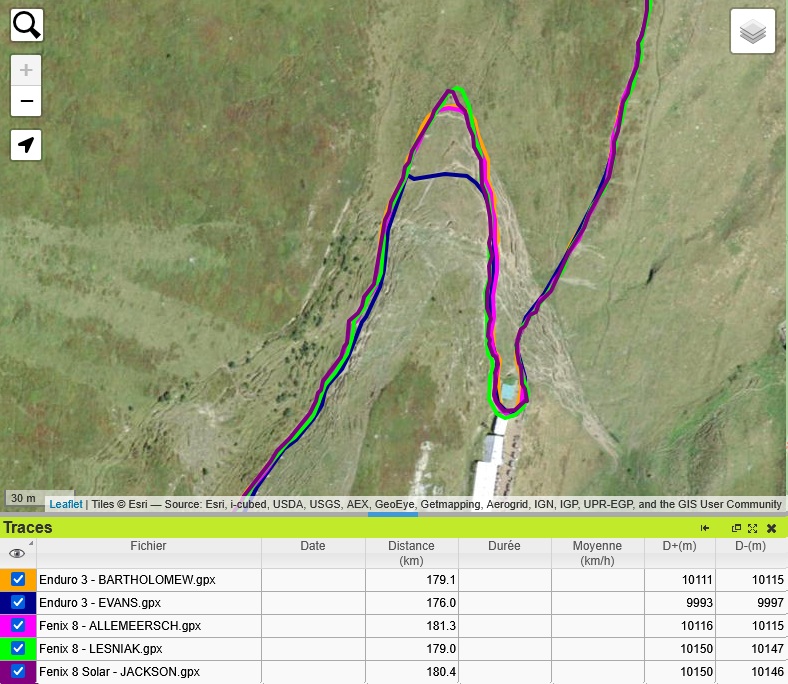Zoom out of the map
Image resolution: width=788 pixels, height=684 pixels.
(26, 101)
